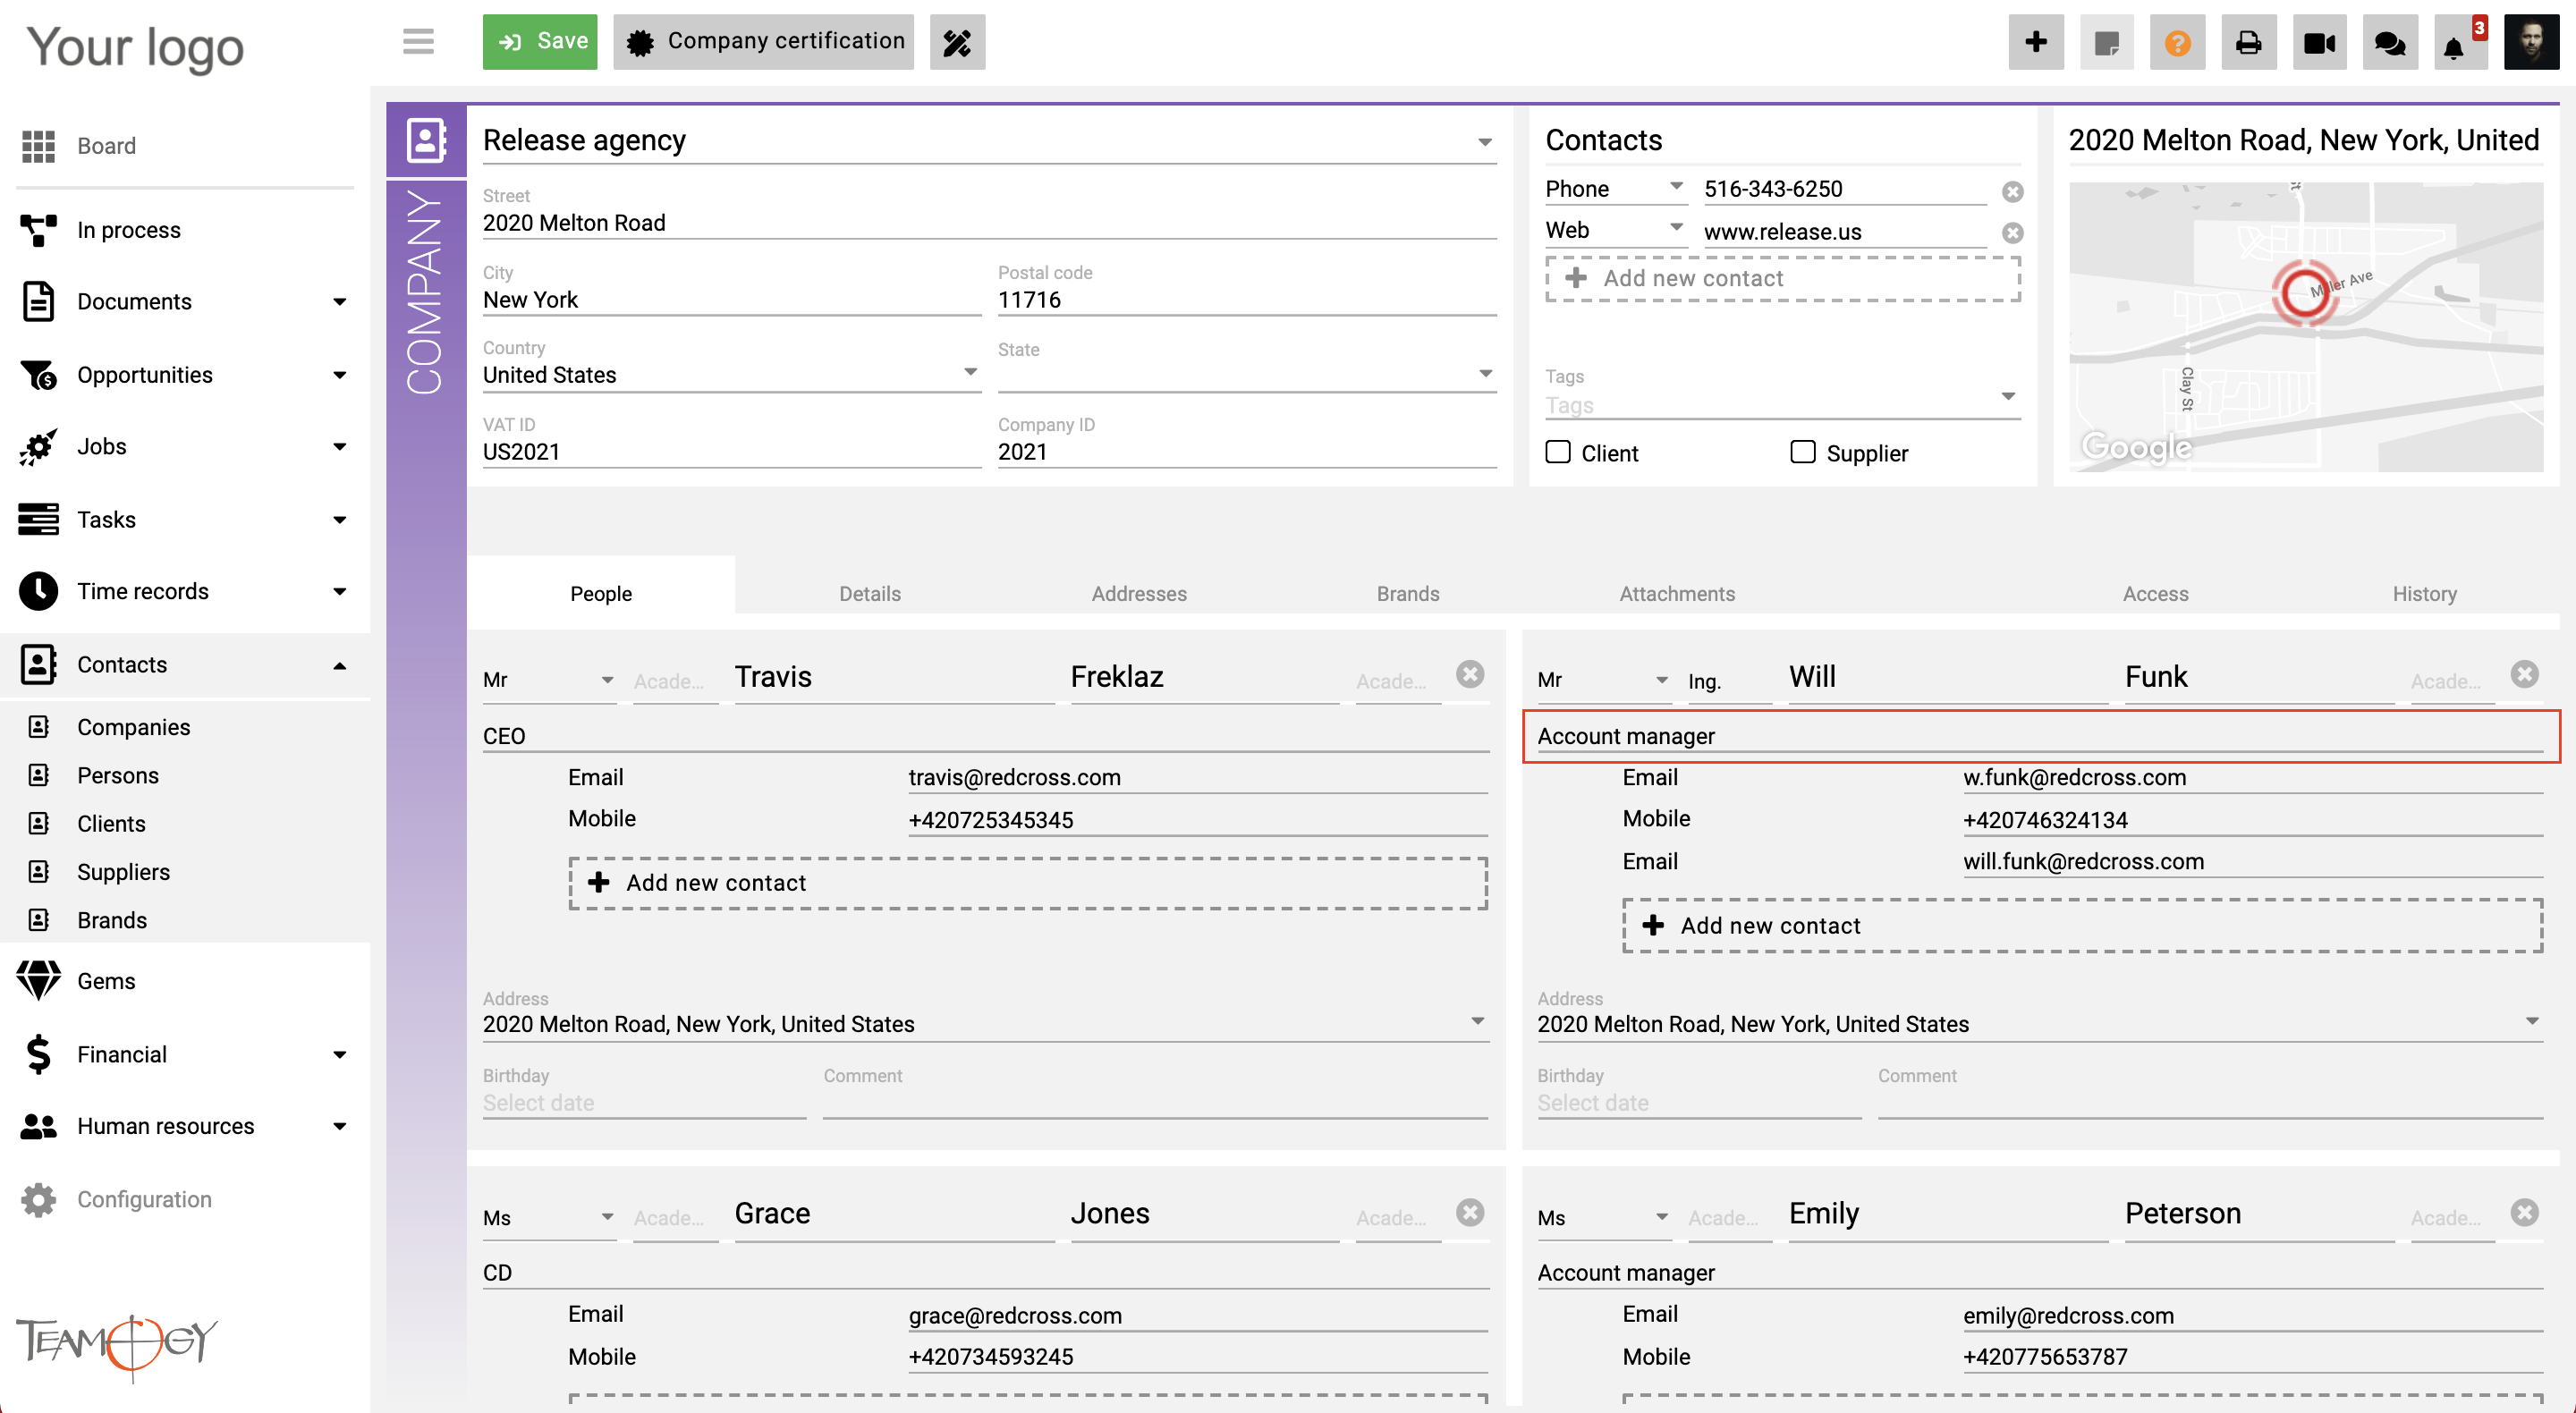
Task: Start video call via camera icon
Action: (2319, 42)
